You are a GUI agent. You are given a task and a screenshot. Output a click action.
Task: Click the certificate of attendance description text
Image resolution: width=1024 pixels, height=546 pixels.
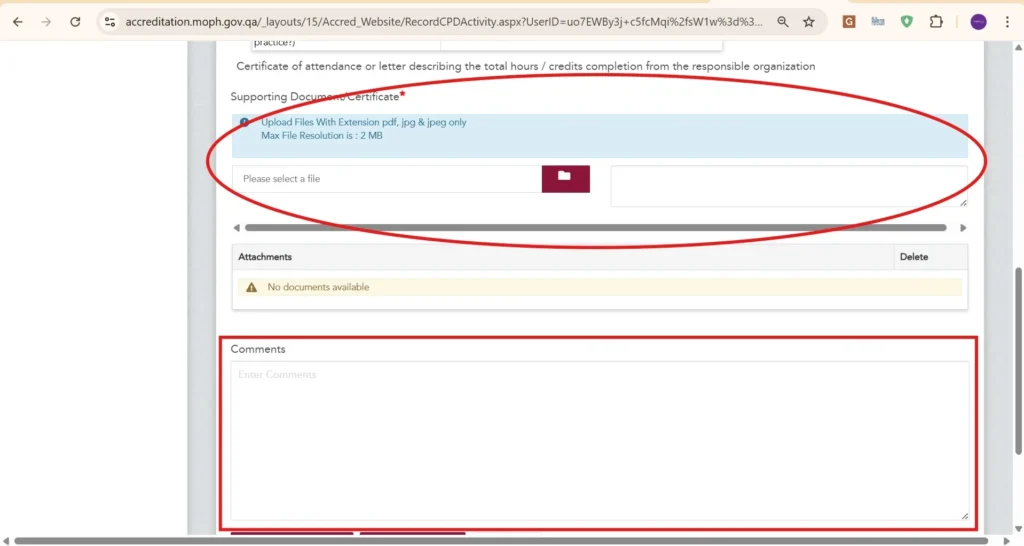coord(526,66)
